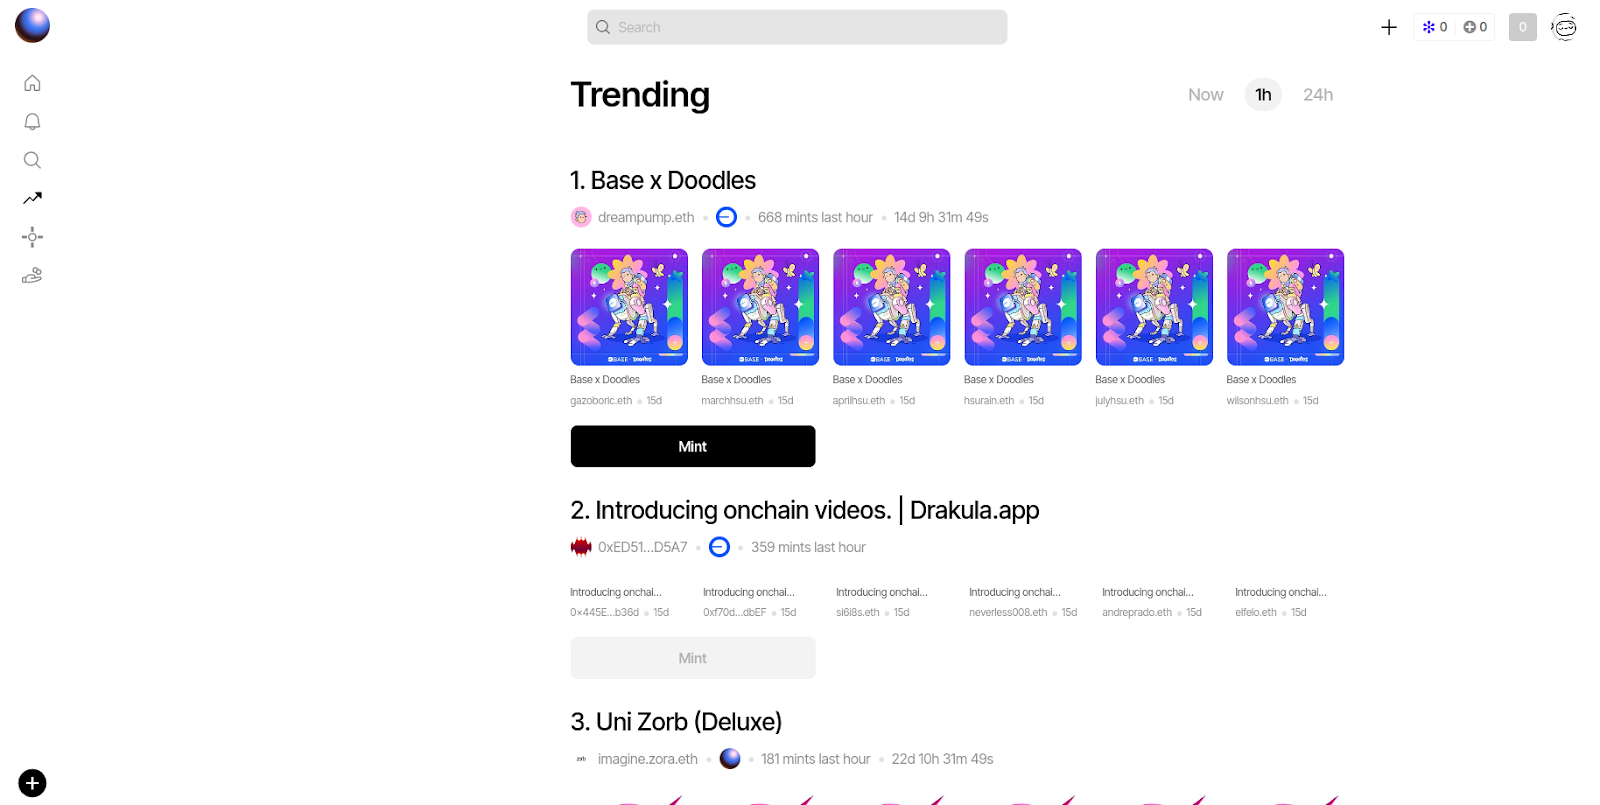Click the Zora orb logo at top left
Viewport: 1600px width, 805px height.
click(32, 25)
